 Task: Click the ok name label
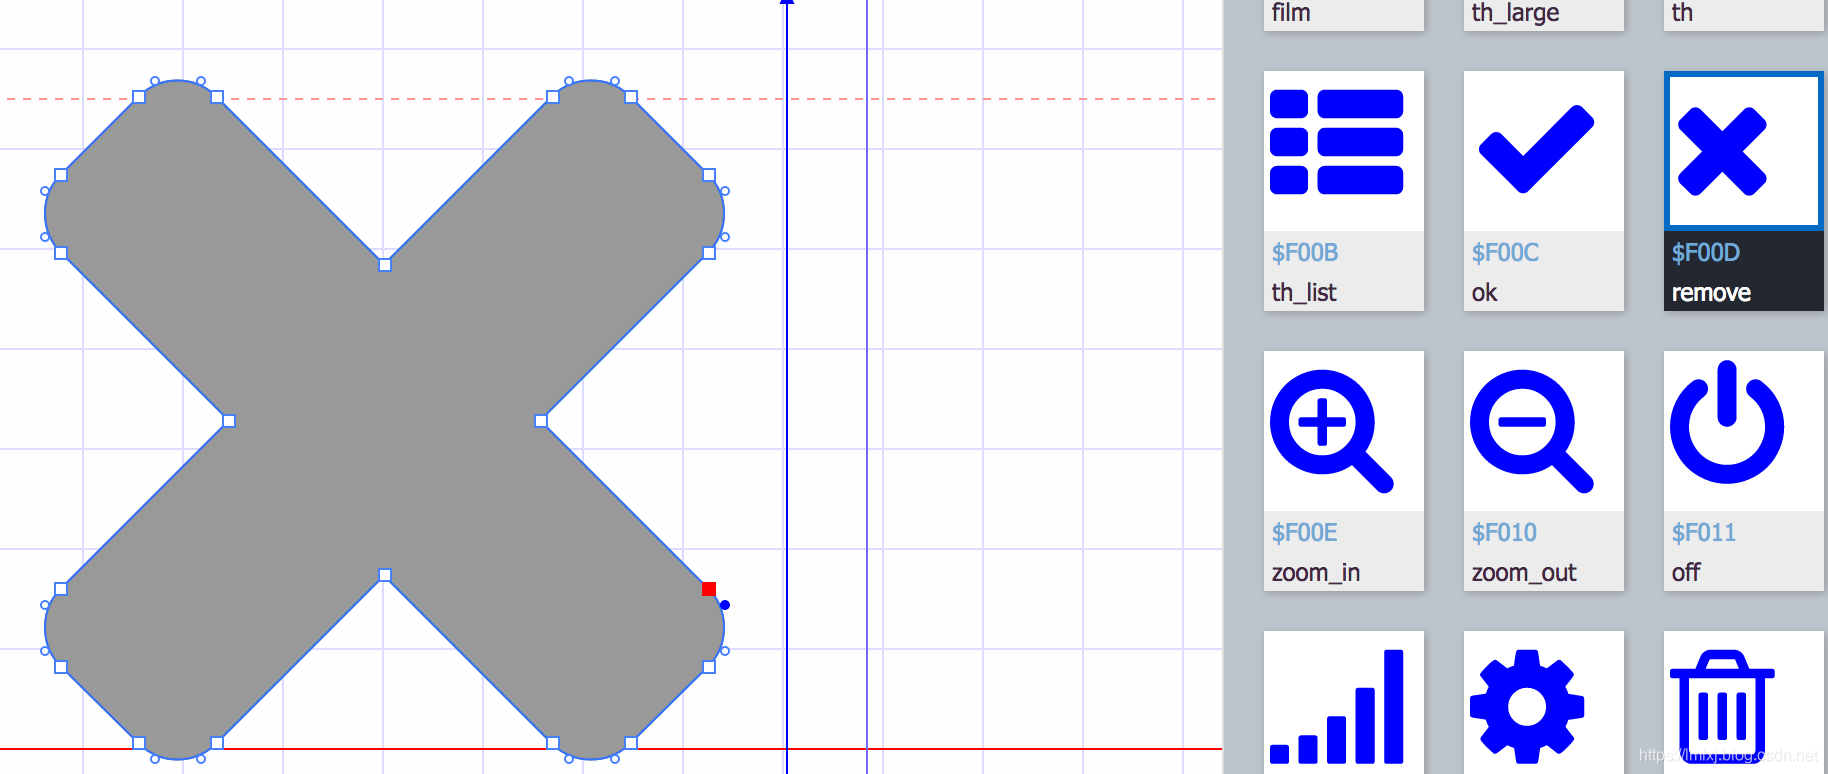1484,293
